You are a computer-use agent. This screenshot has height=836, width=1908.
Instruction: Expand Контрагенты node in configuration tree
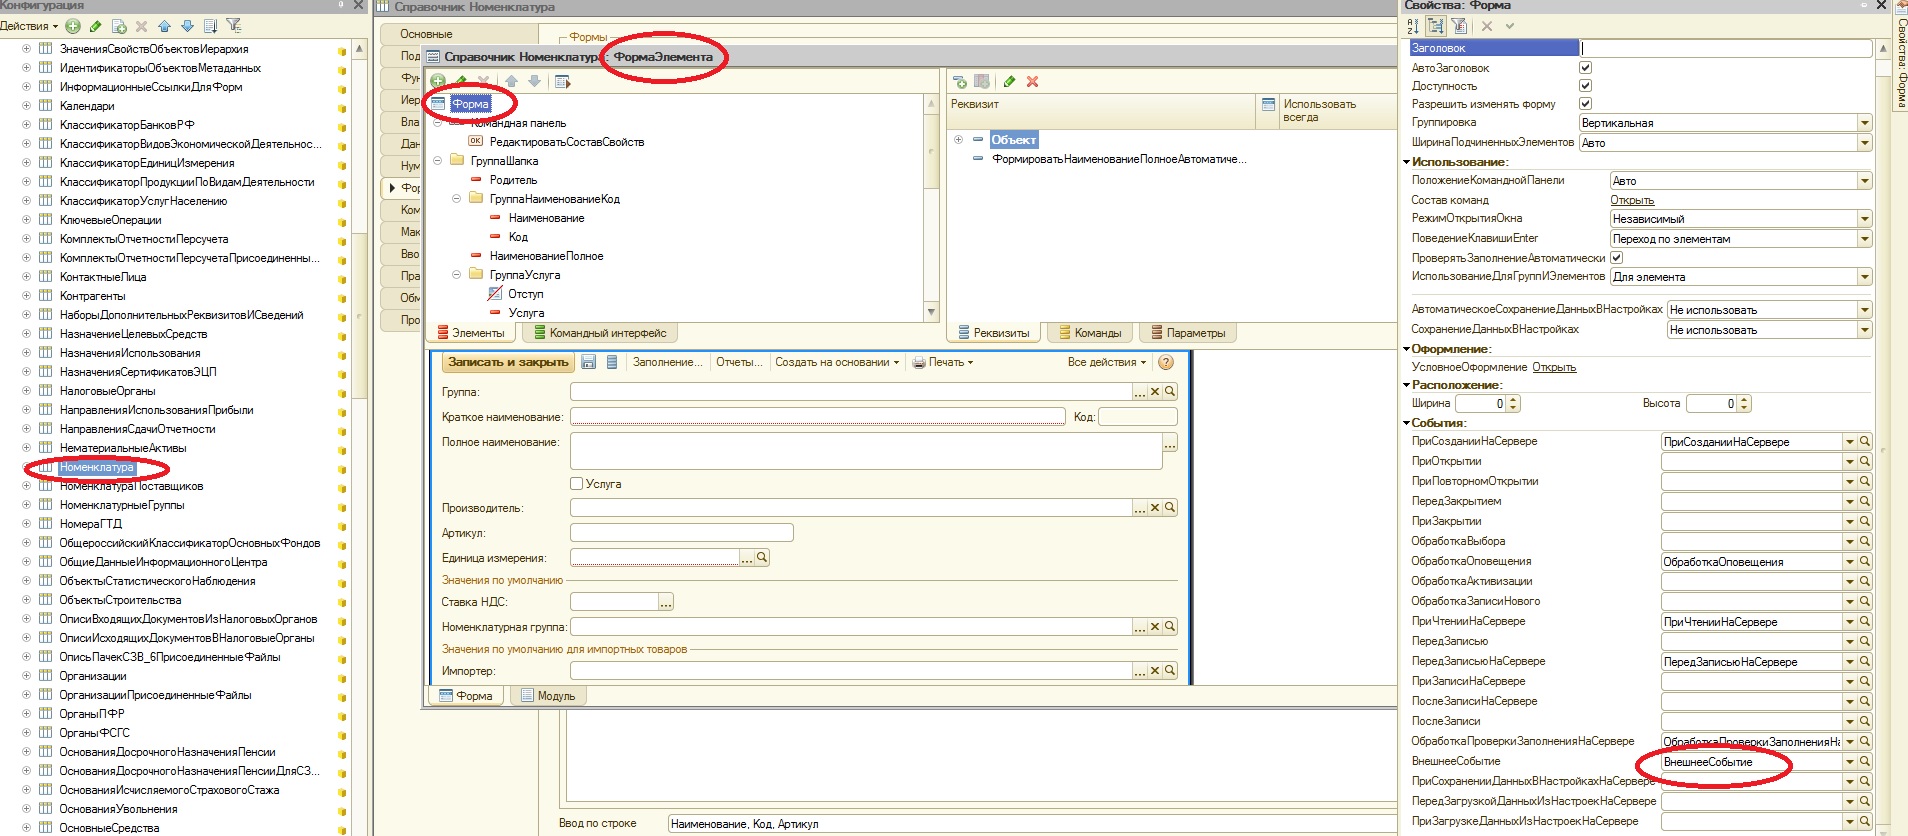(26, 295)
